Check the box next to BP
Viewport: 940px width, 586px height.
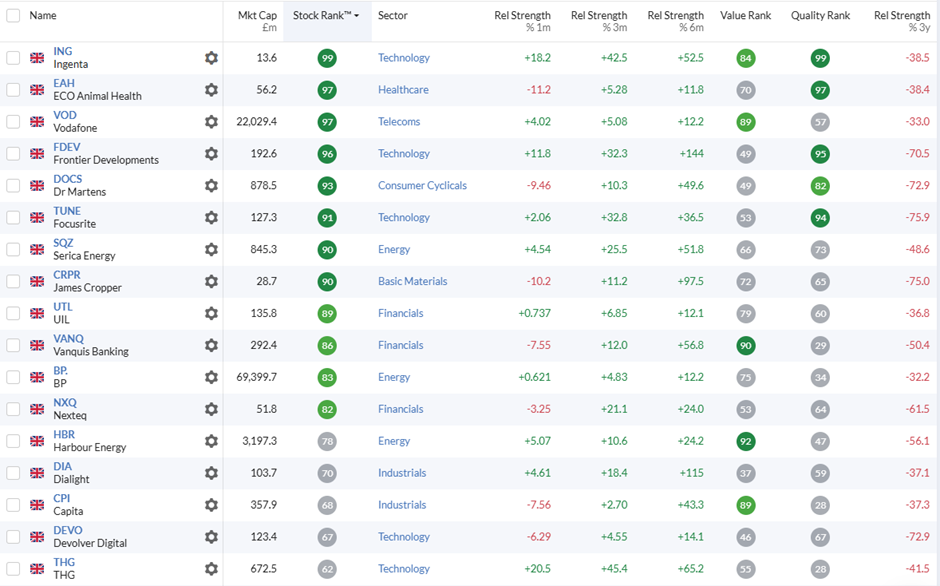tap(13, 377)
